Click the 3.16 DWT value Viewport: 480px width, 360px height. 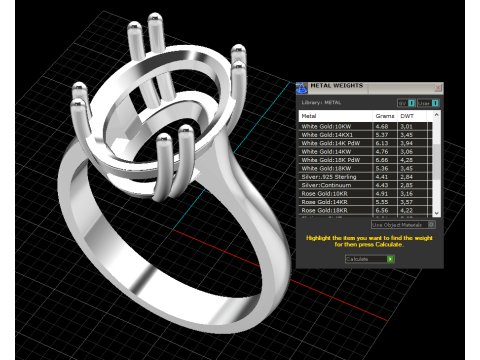[407, 193]
